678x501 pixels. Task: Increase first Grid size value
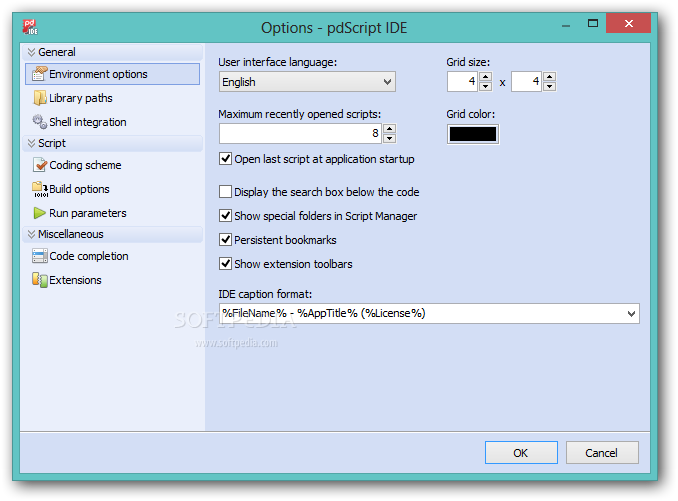[486, 77]
